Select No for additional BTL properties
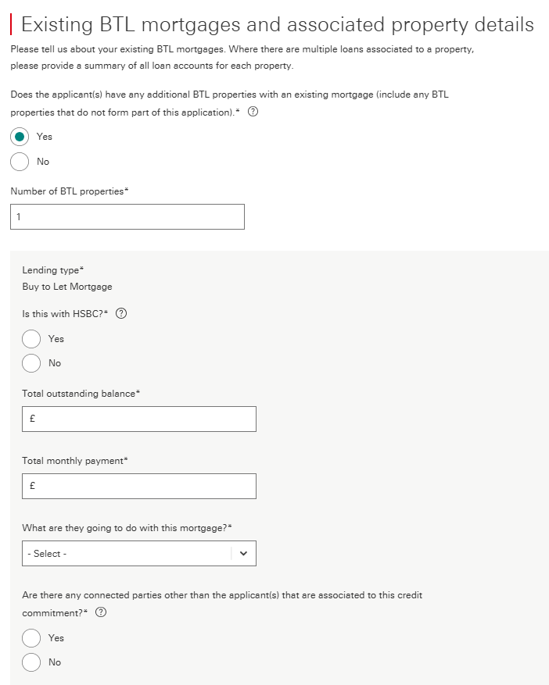The image size is (549, 685). point(20,161)
